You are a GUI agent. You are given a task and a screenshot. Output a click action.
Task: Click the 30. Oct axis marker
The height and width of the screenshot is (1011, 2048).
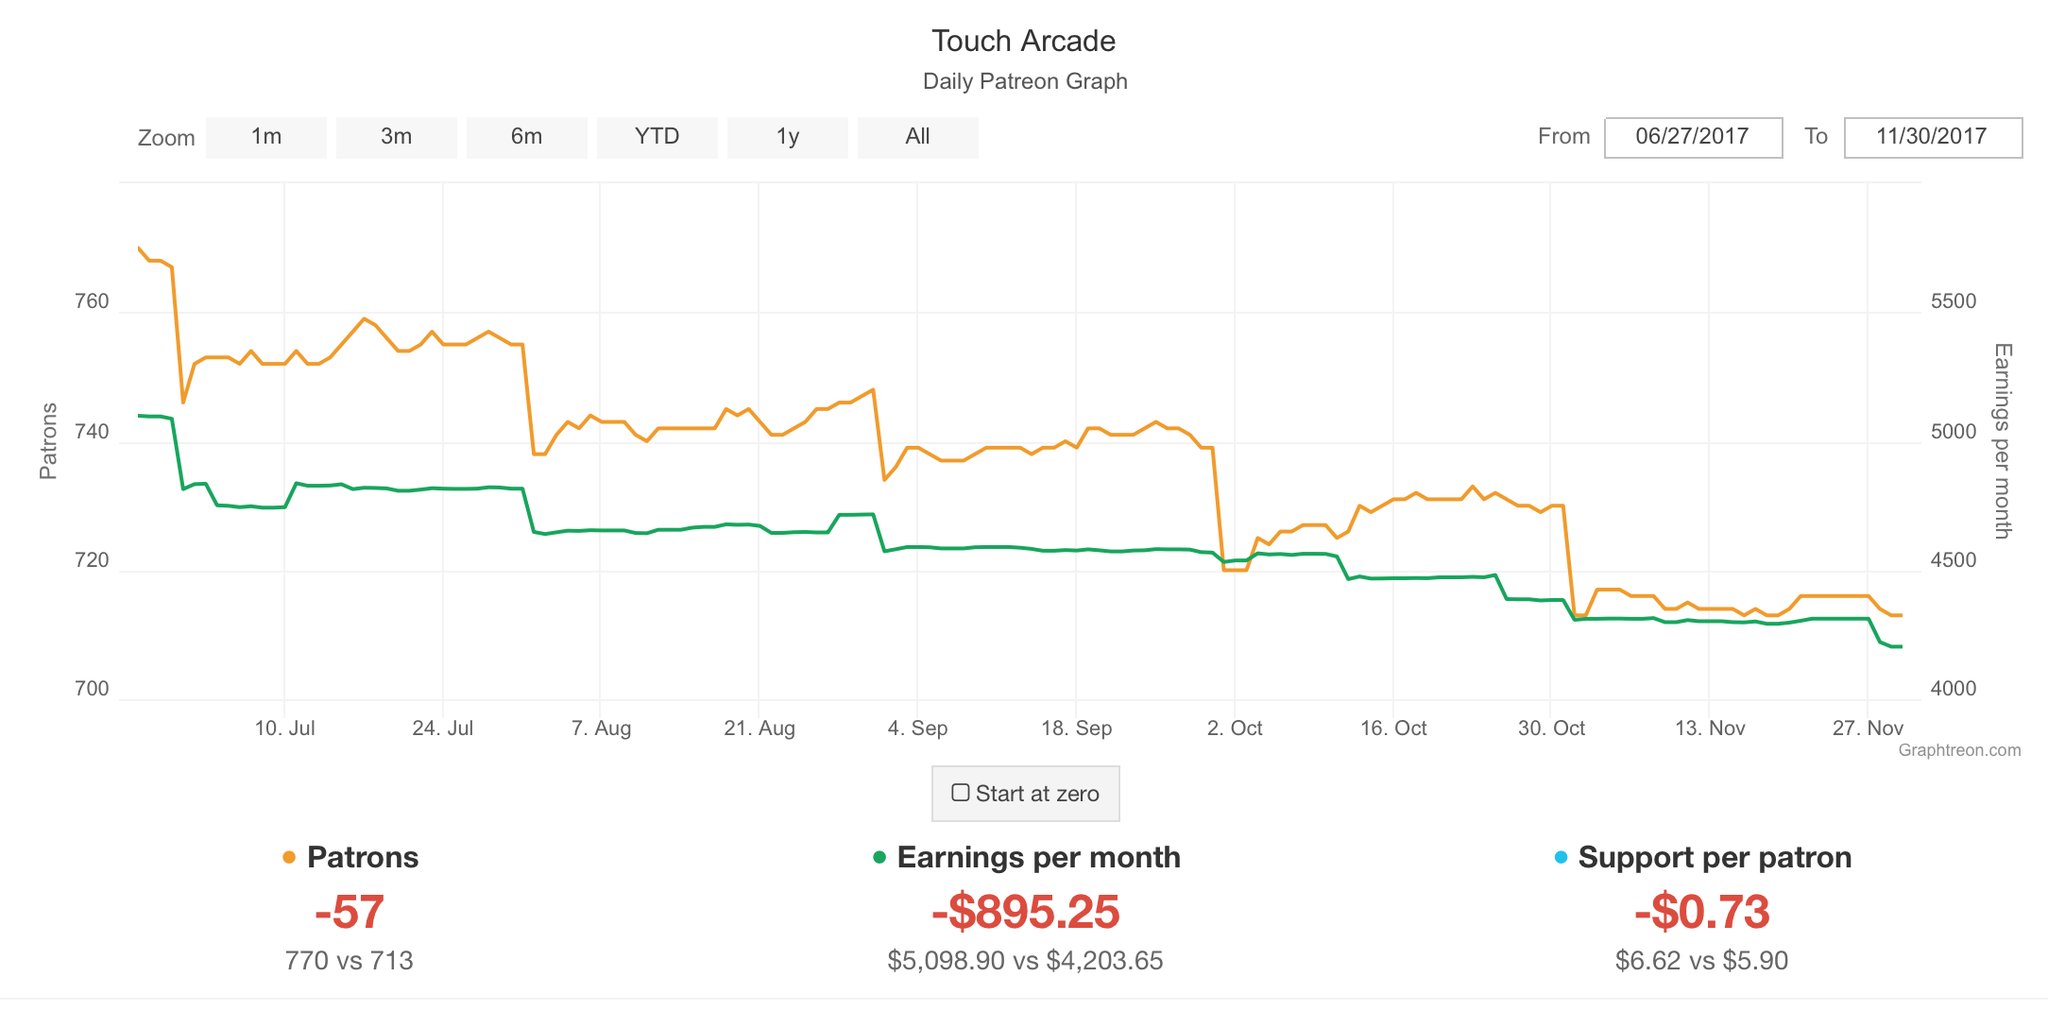coord(1551,728)
